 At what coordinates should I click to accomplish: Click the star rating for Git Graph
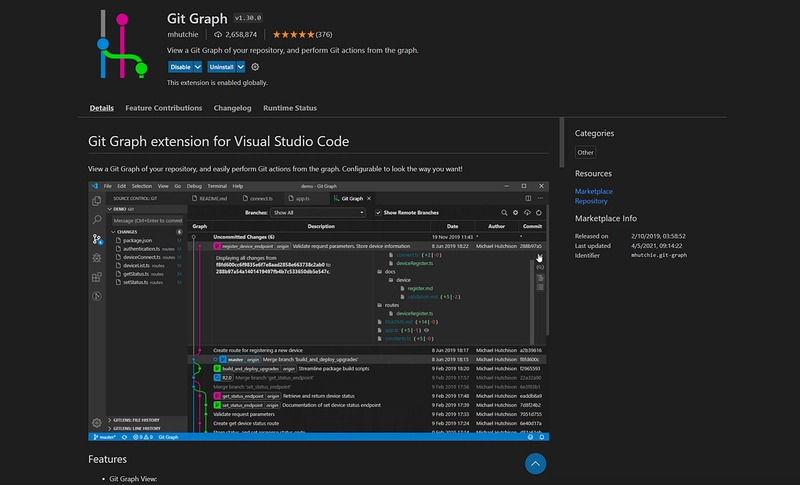tap(293, 35)
